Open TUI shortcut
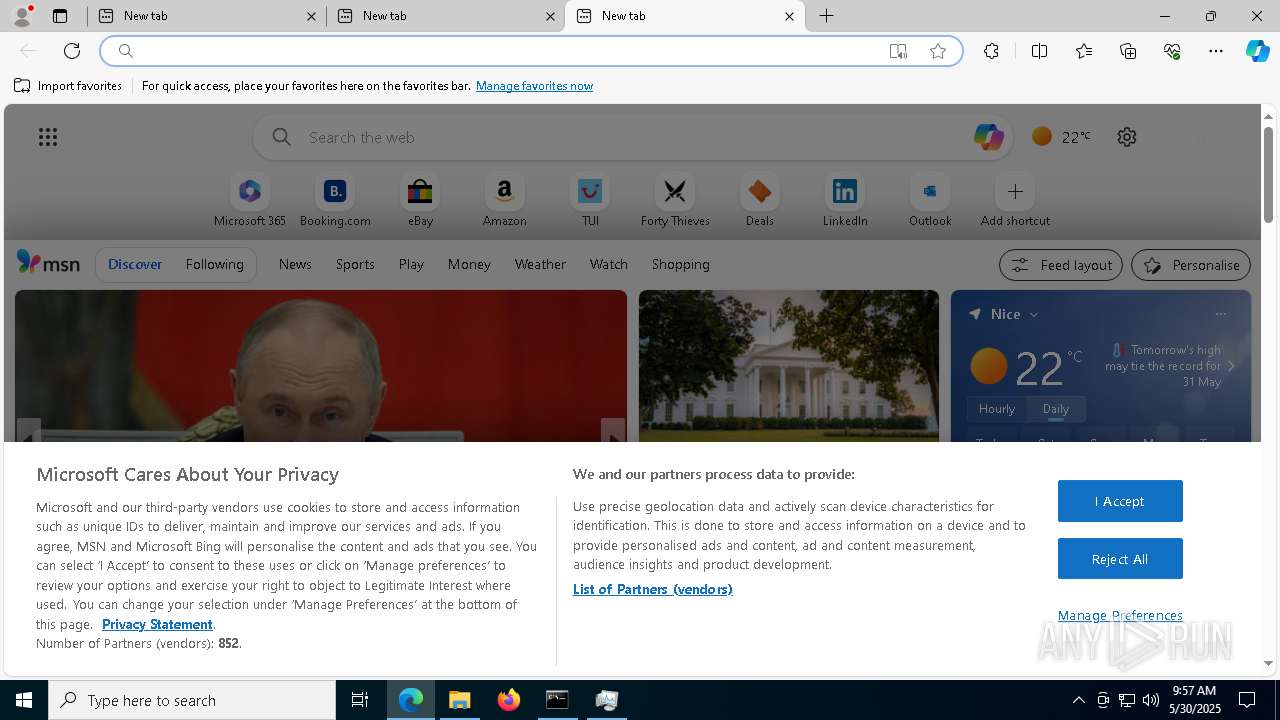This screenshot has width=1280, height=720. pos(590,201)
